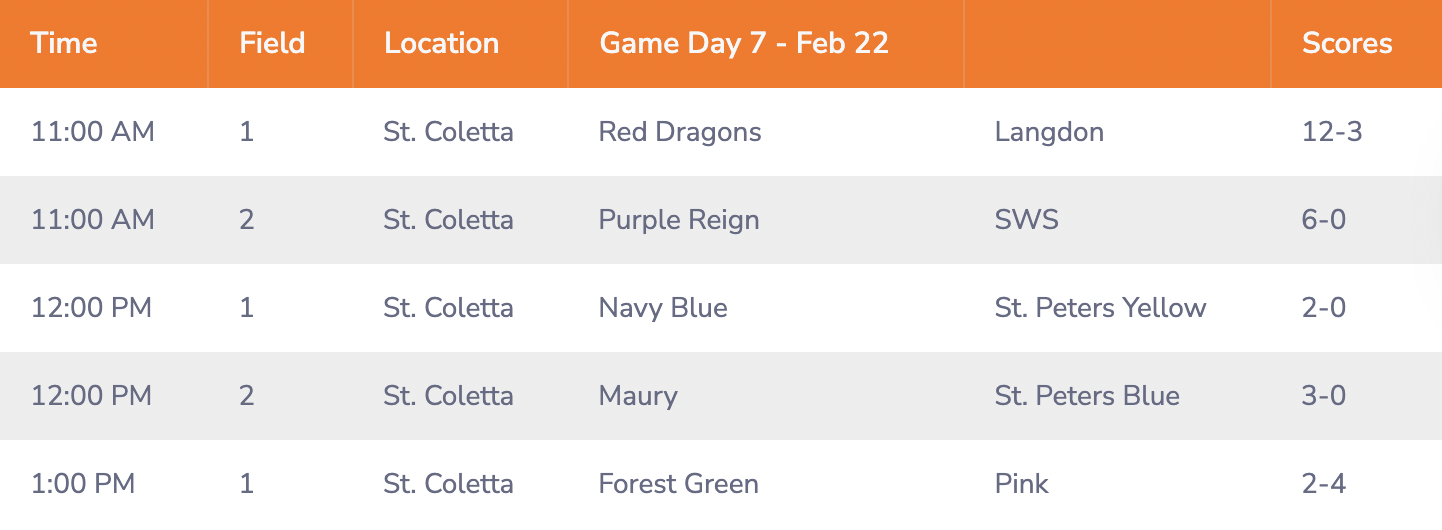Select the 2-0 score

point(1324,308)
